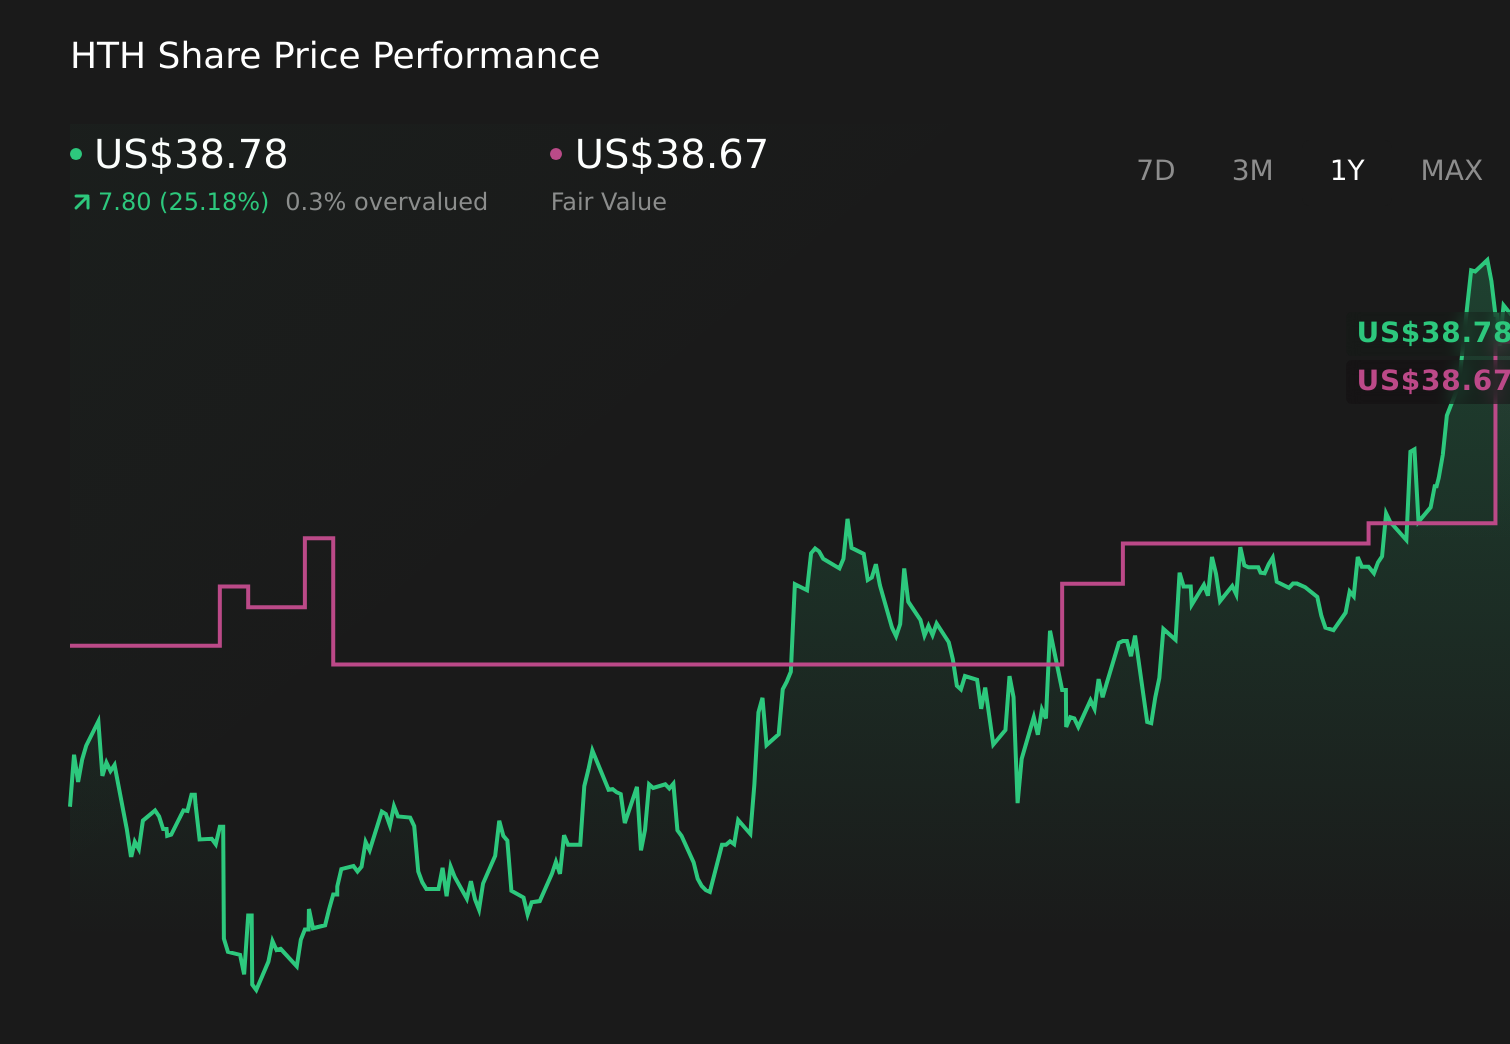The image size is (1510, 1044).
Task: Toggle the Fair Value series via its pink dot
Action: (x=558, y=153)
